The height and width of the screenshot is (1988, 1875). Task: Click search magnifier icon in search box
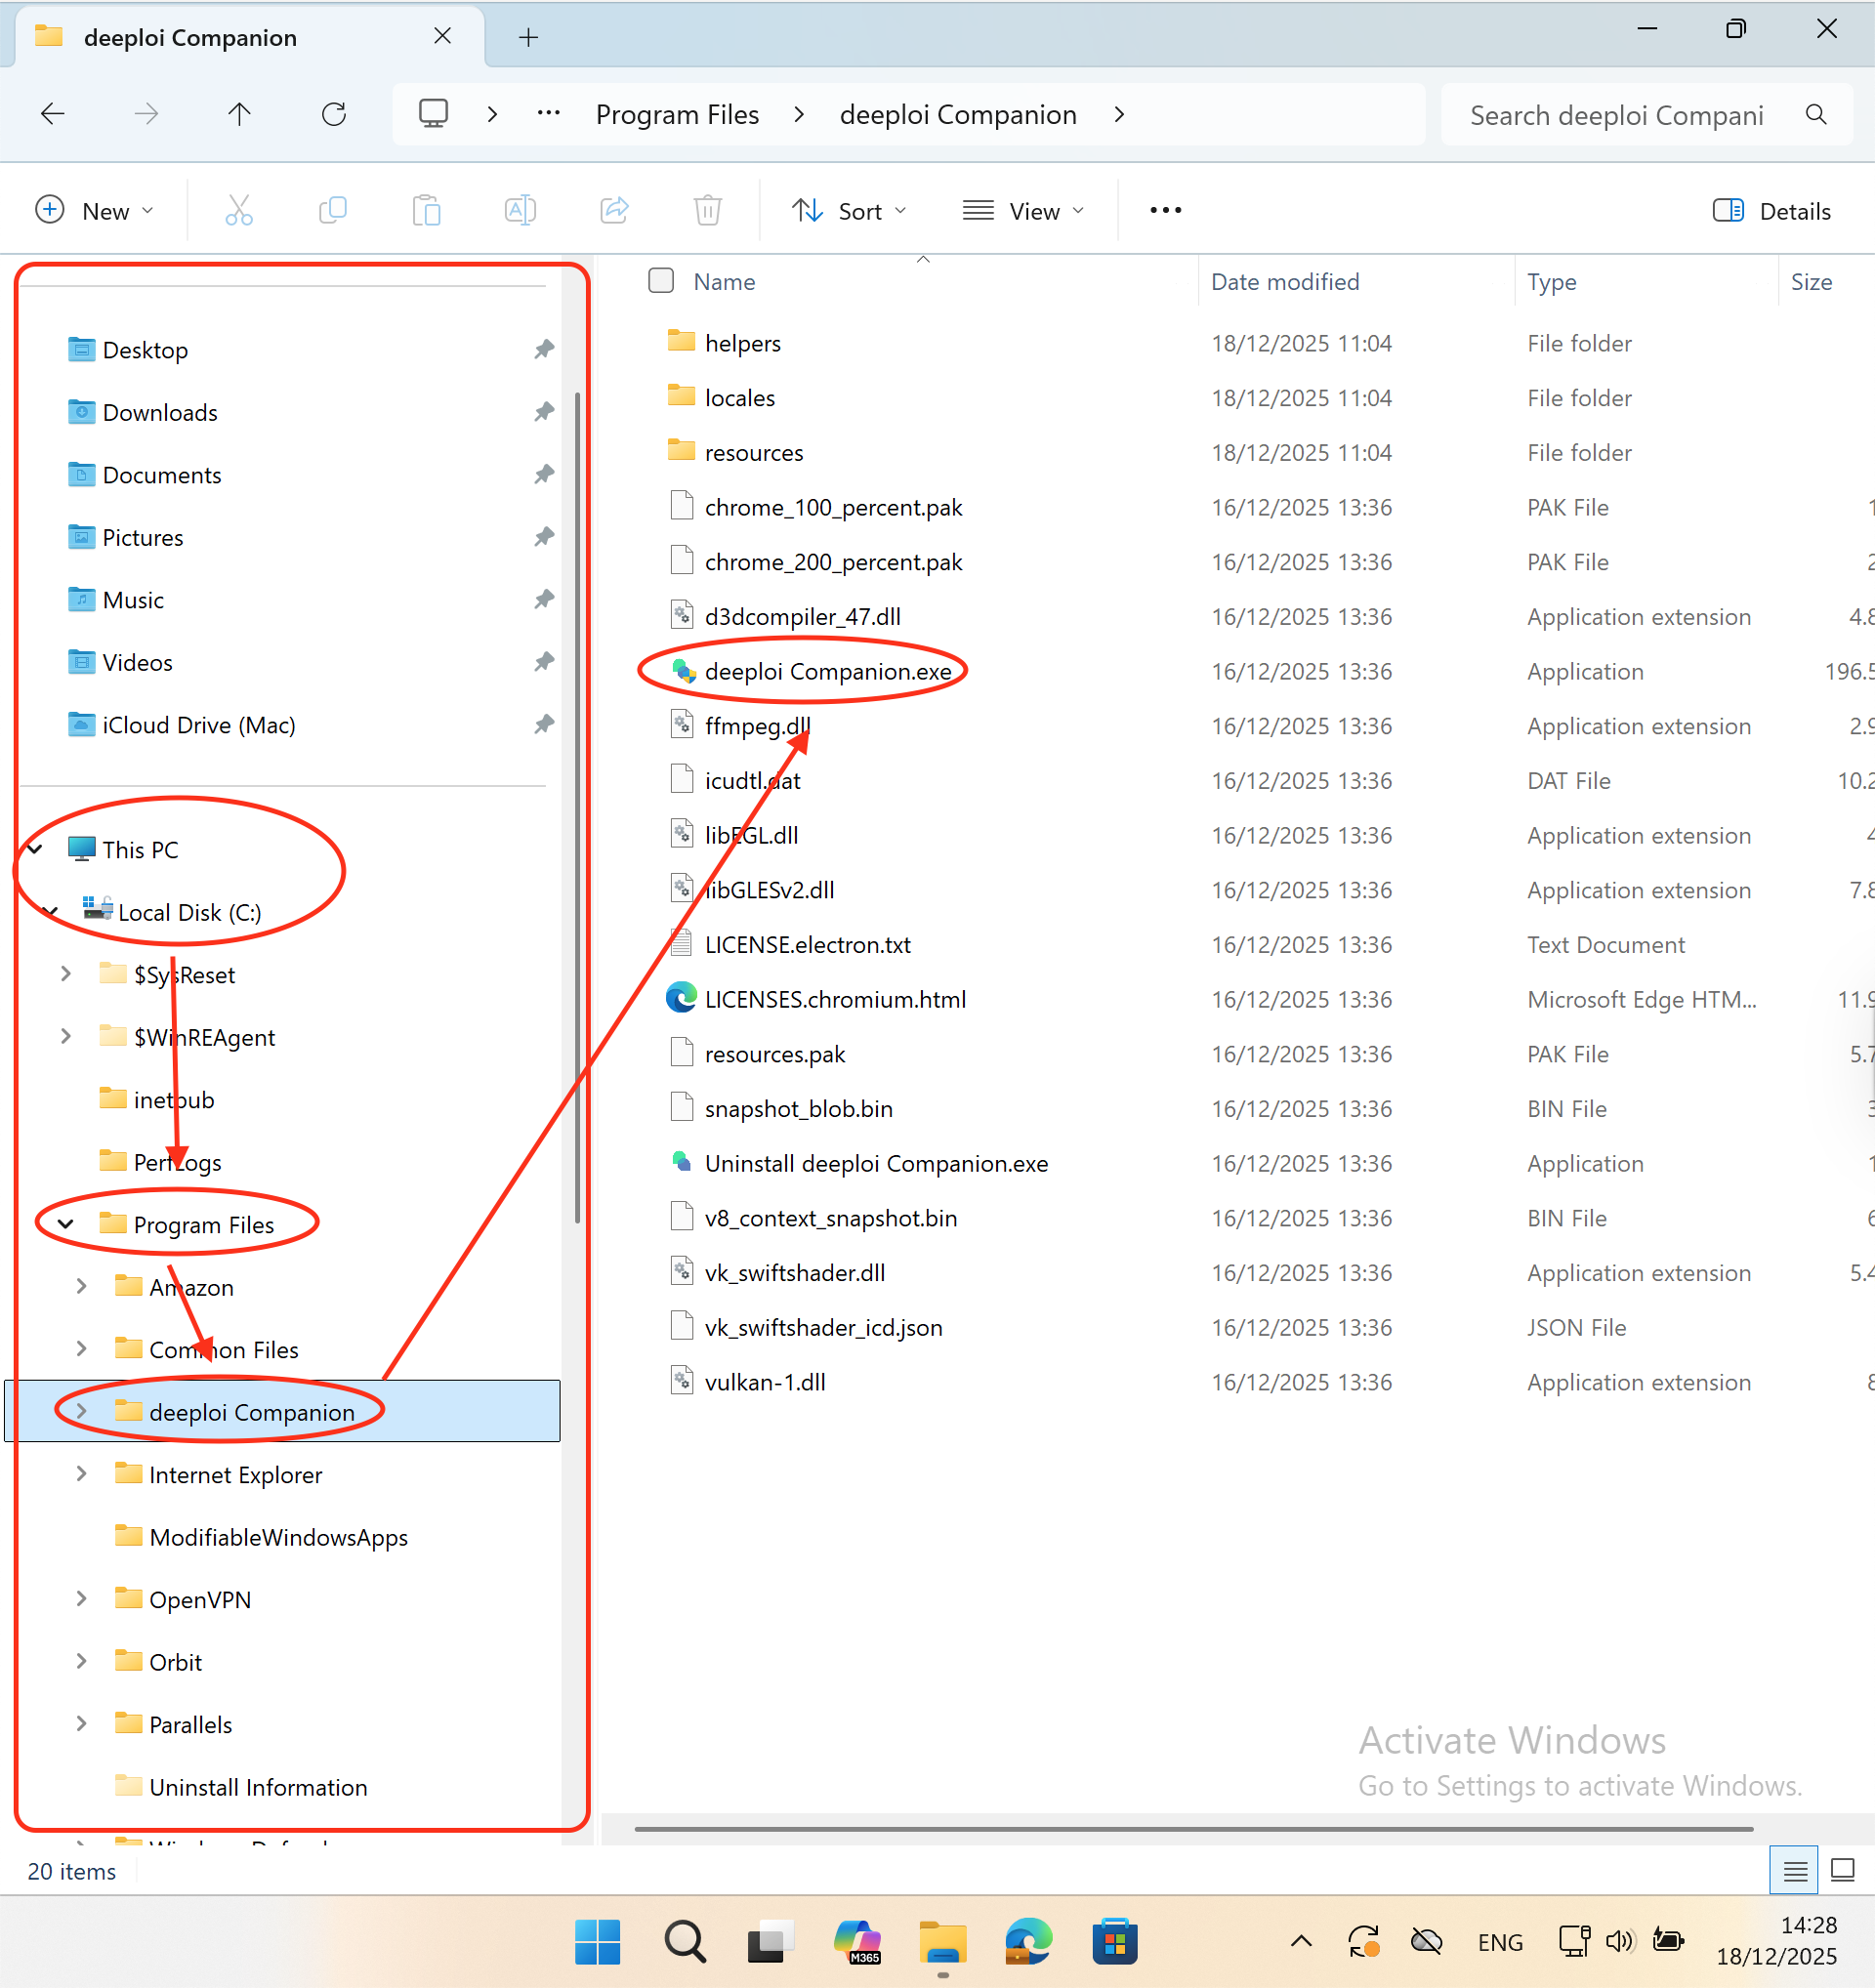1816,115
